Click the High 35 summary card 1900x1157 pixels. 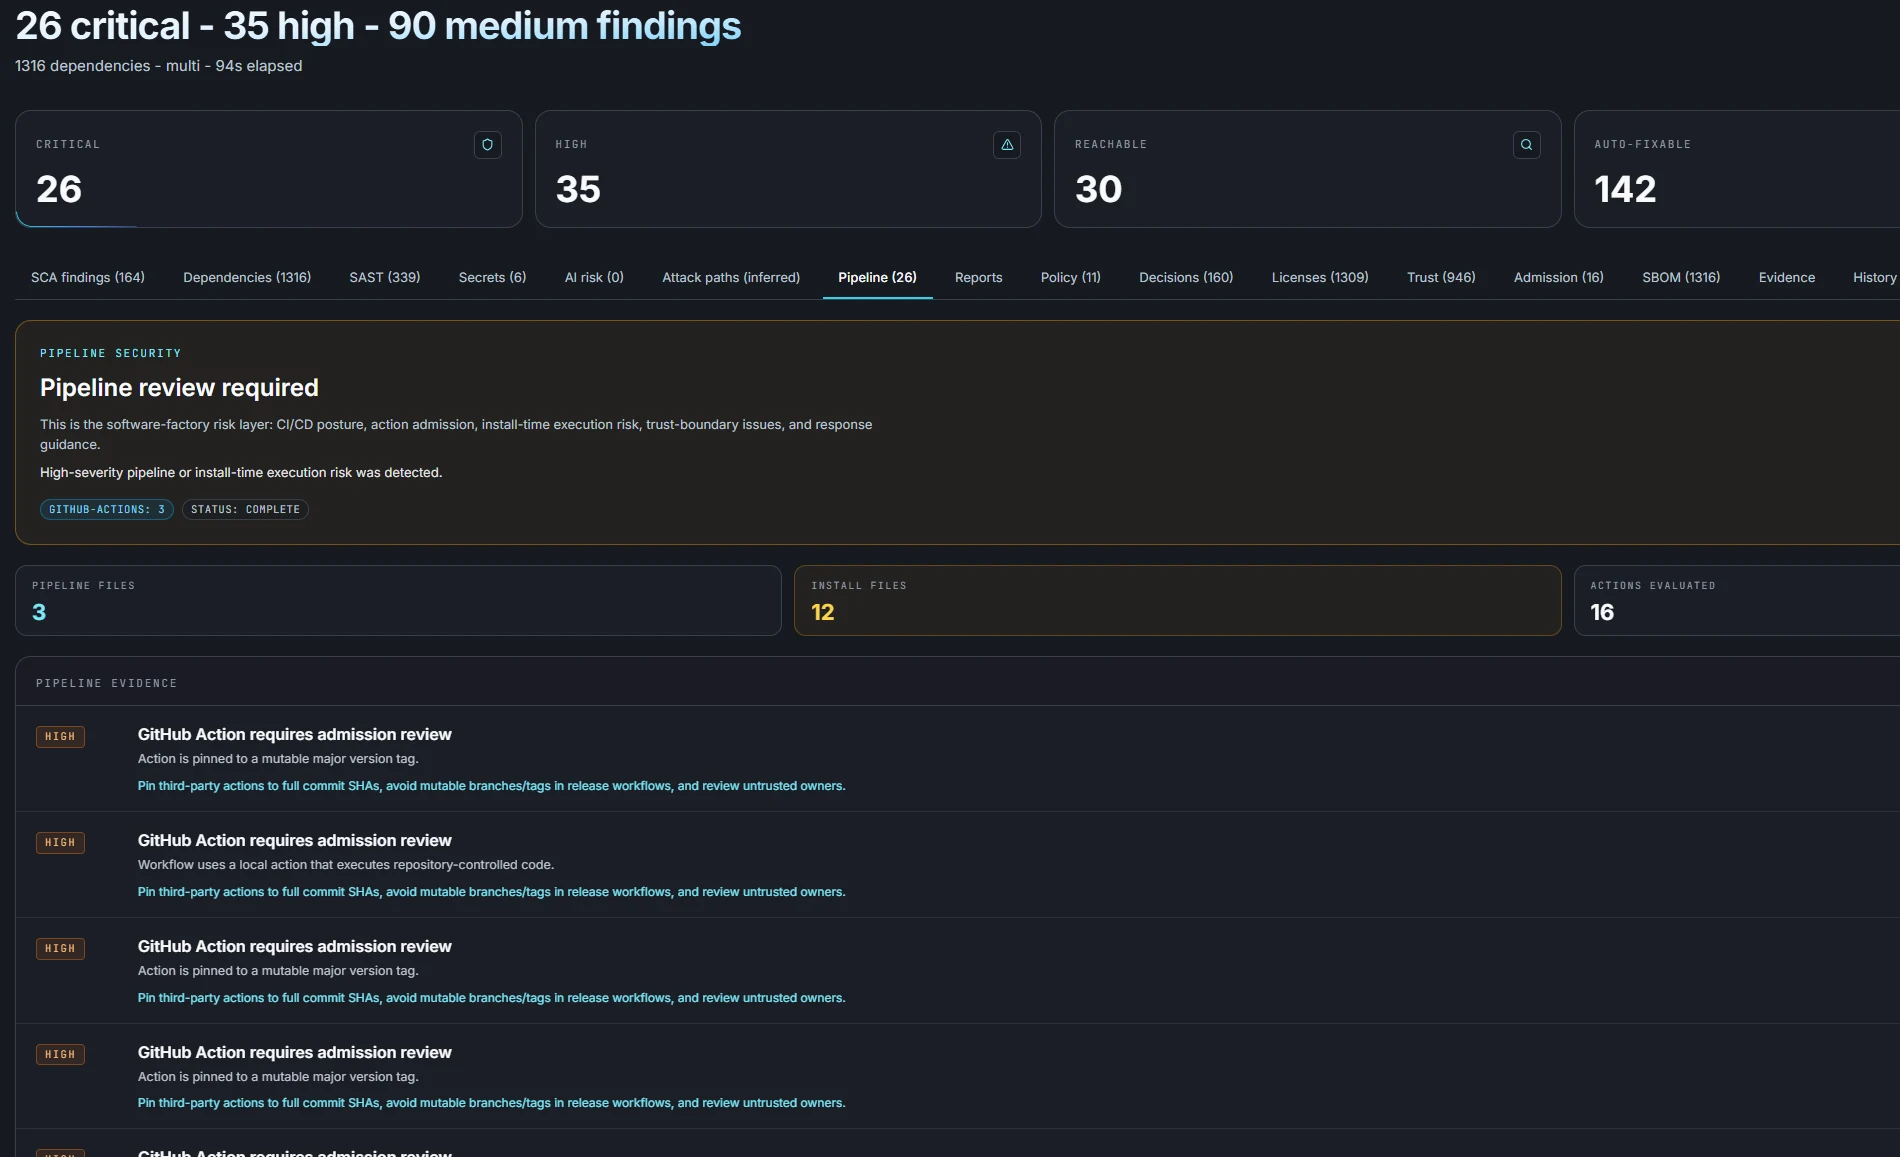(788, 169)
